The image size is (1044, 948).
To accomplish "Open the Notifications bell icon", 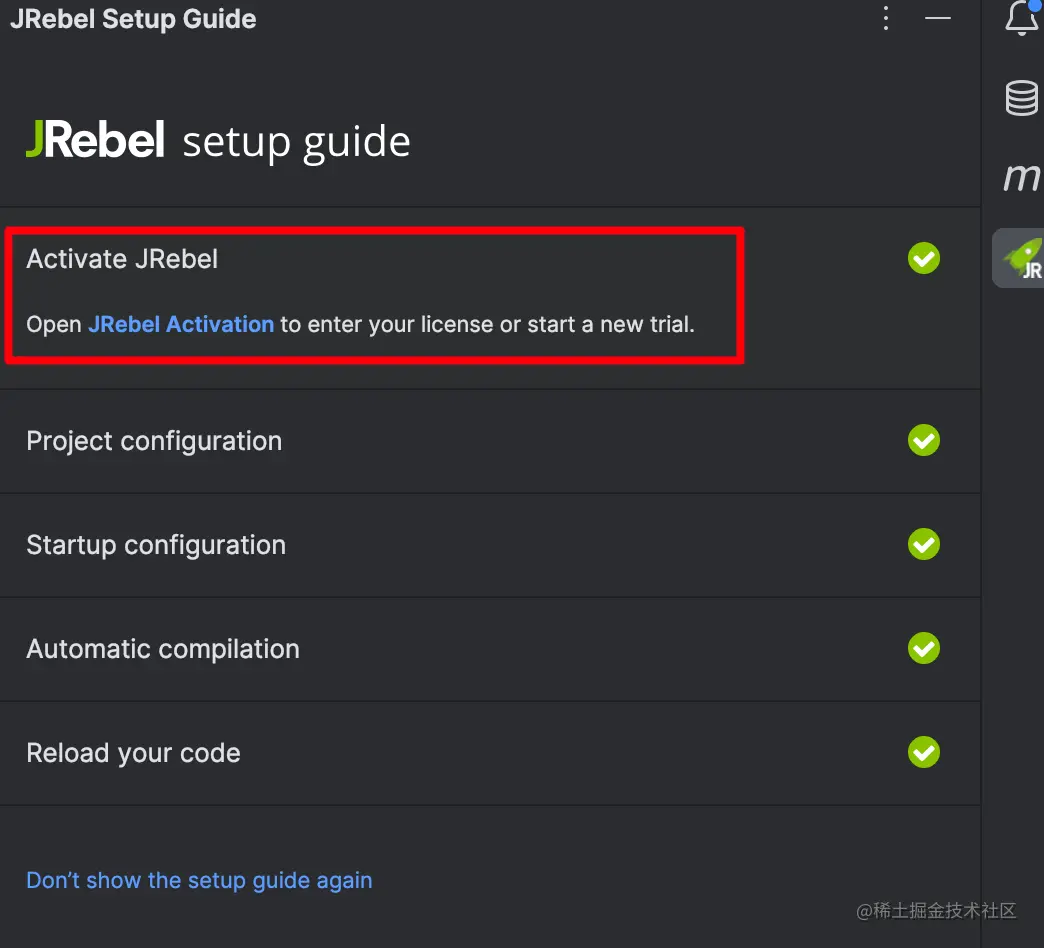I will coord(1022,19).
